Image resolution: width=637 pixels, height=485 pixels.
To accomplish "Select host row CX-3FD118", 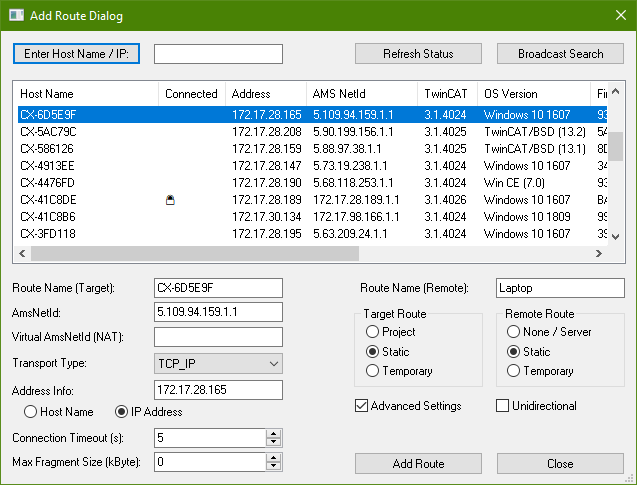I will 312,234.
